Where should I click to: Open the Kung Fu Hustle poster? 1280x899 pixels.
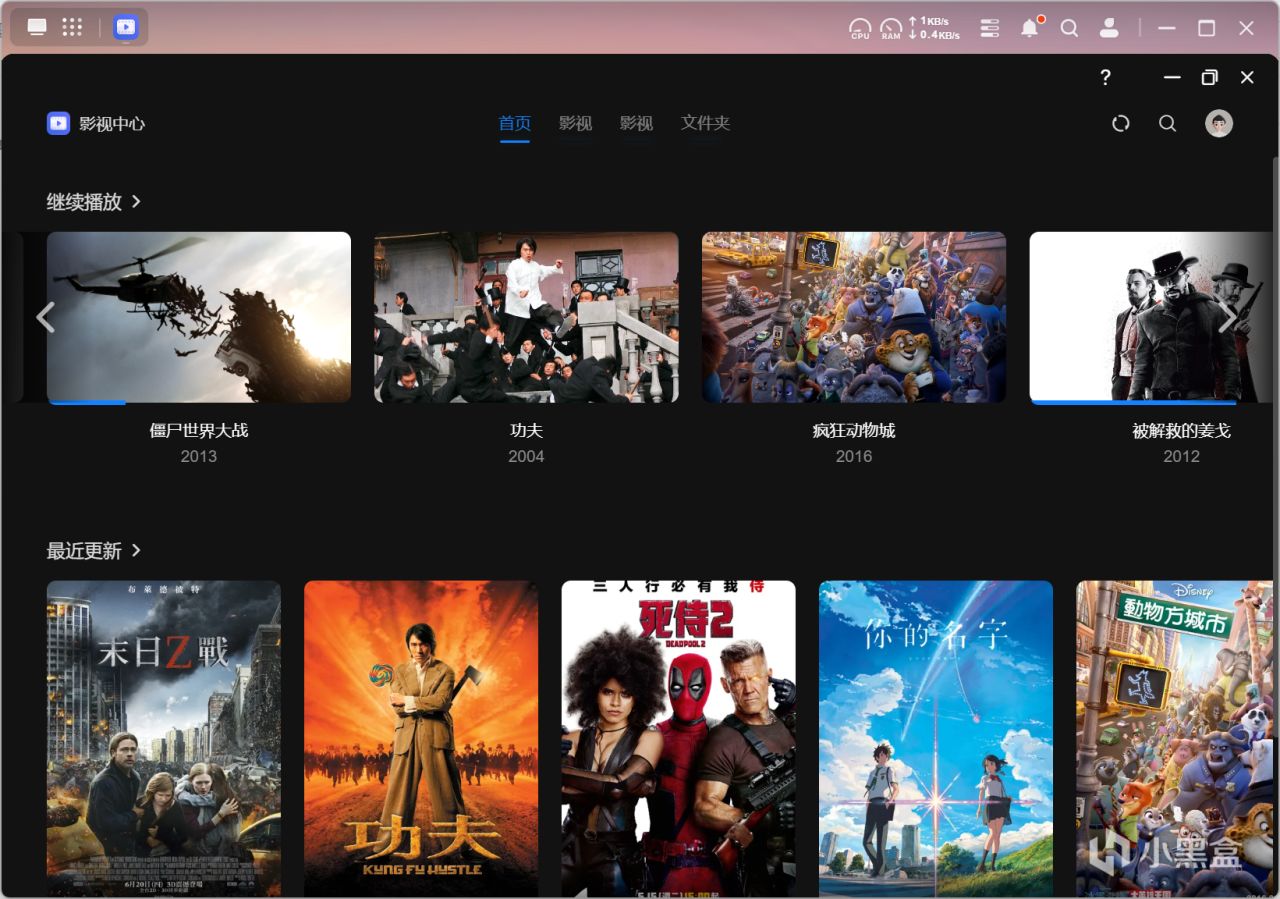421,739
